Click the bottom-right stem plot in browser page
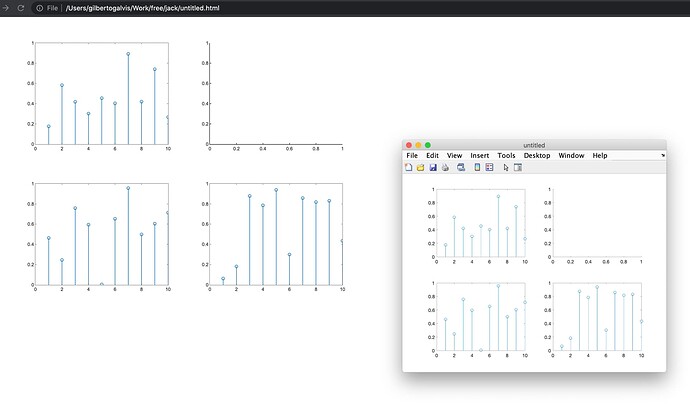This screenshot has width=690, height=417. (x=276, y=234)
